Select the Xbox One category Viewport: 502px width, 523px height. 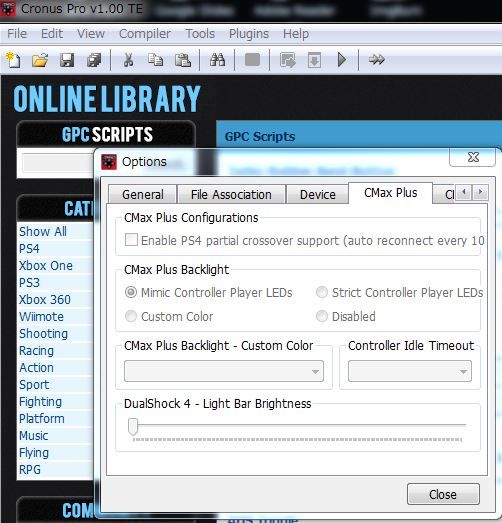pos(45,266)
